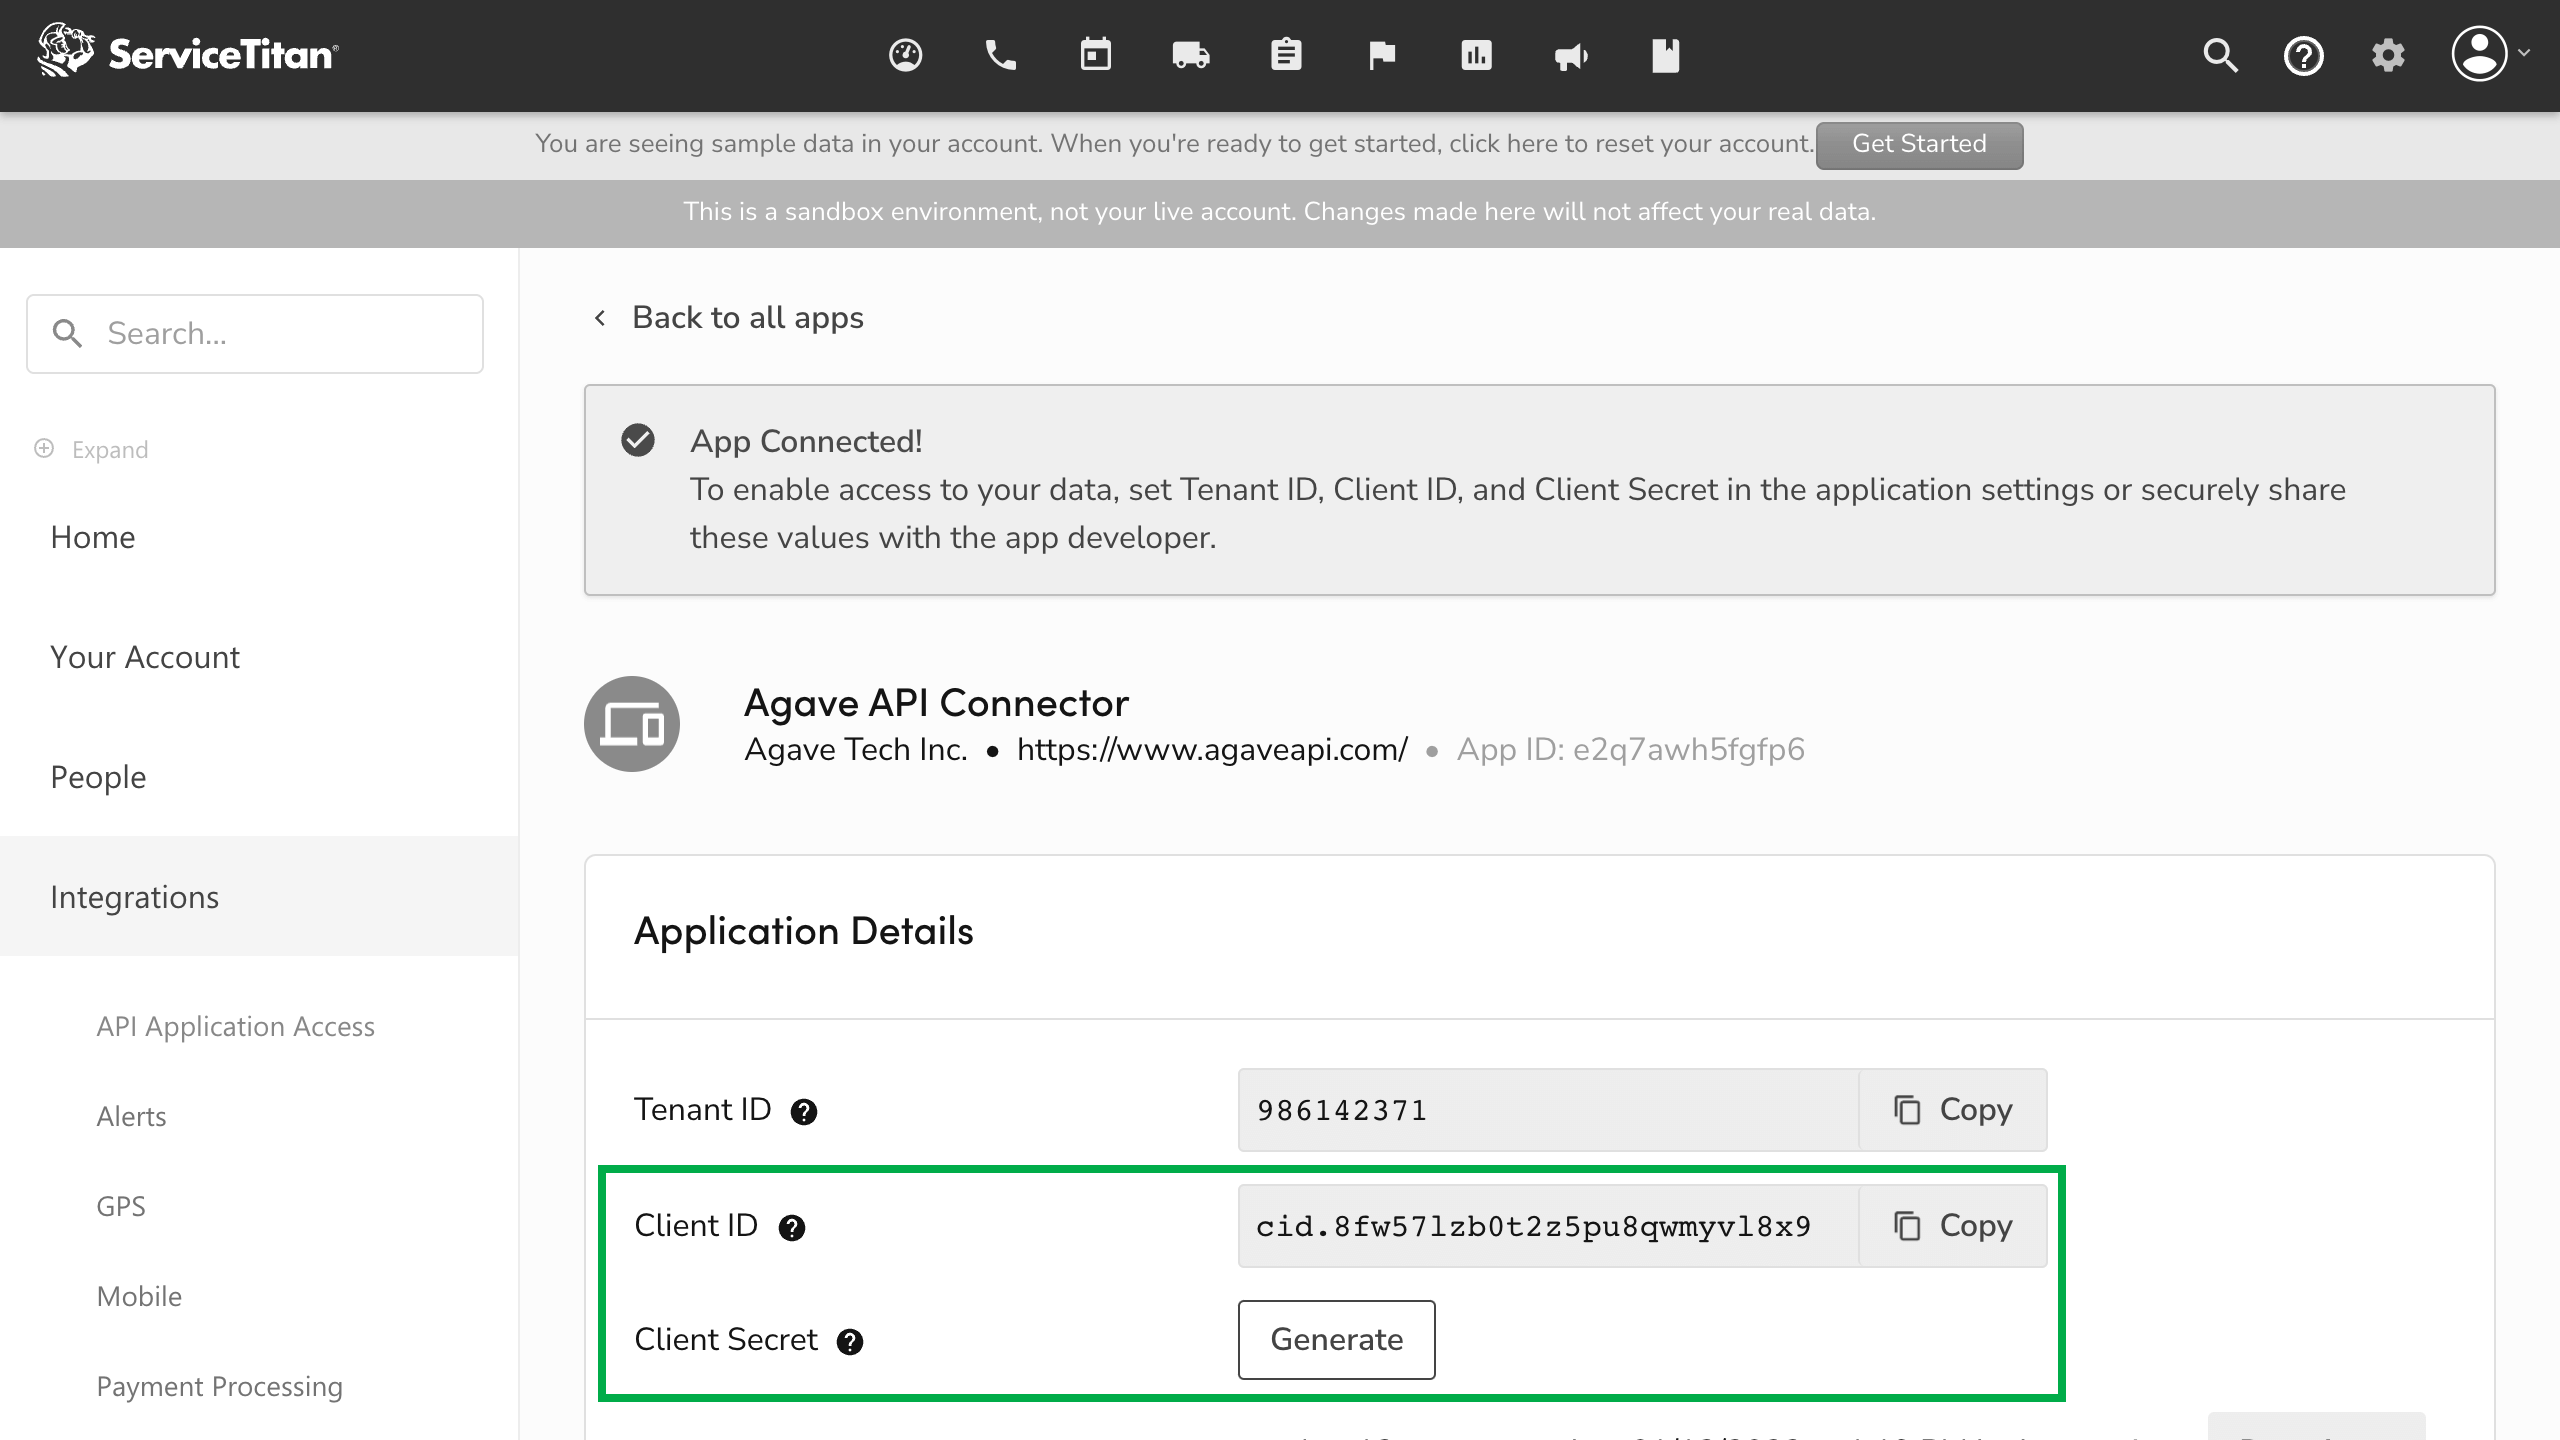Click the Tenant ID help icon
The height and width of the screenshot is (1440, 2560).
804,1112
